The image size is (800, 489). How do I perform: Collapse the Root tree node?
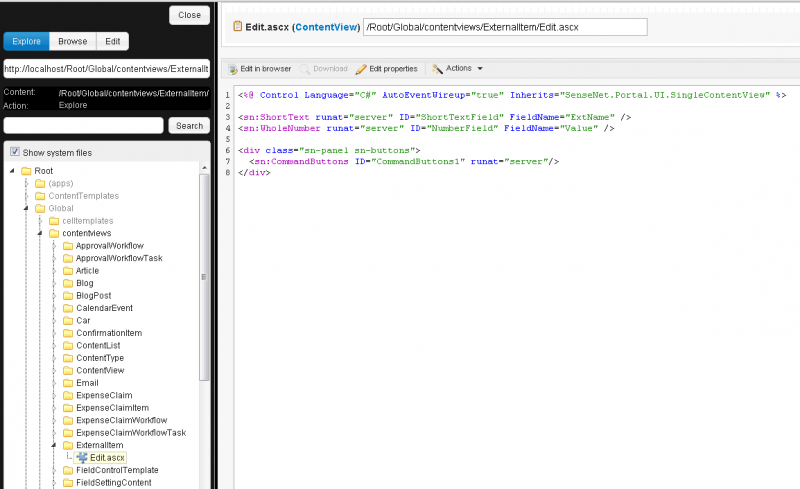click(12, 170)
